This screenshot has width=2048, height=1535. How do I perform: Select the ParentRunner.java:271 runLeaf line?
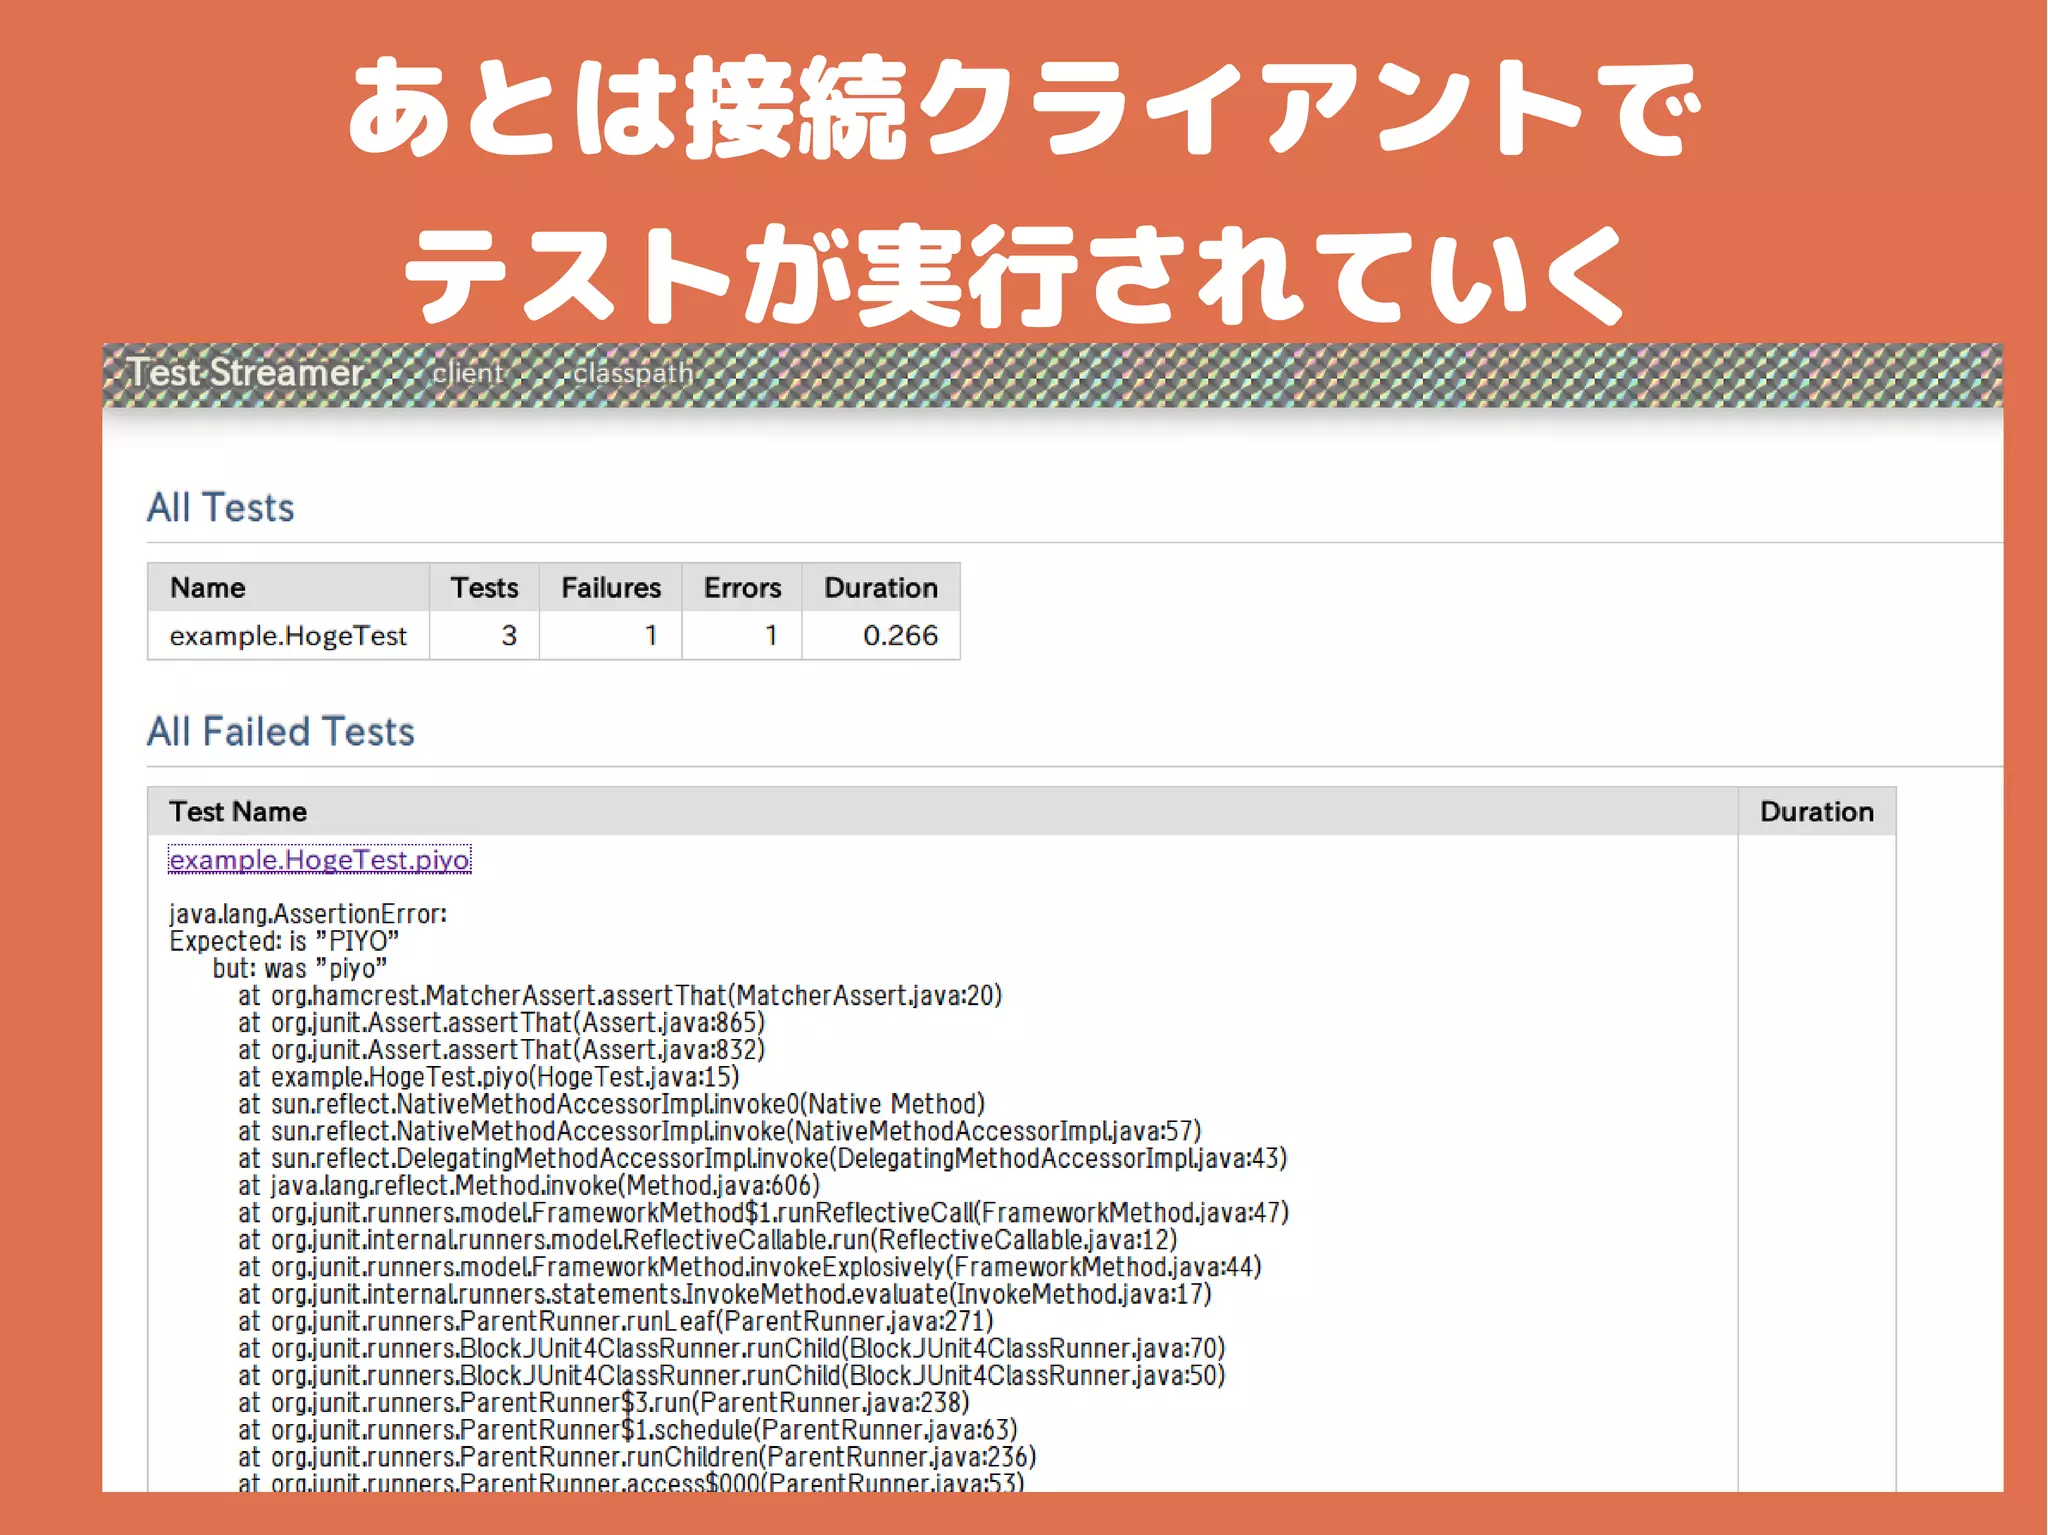tap(616, 1321)
